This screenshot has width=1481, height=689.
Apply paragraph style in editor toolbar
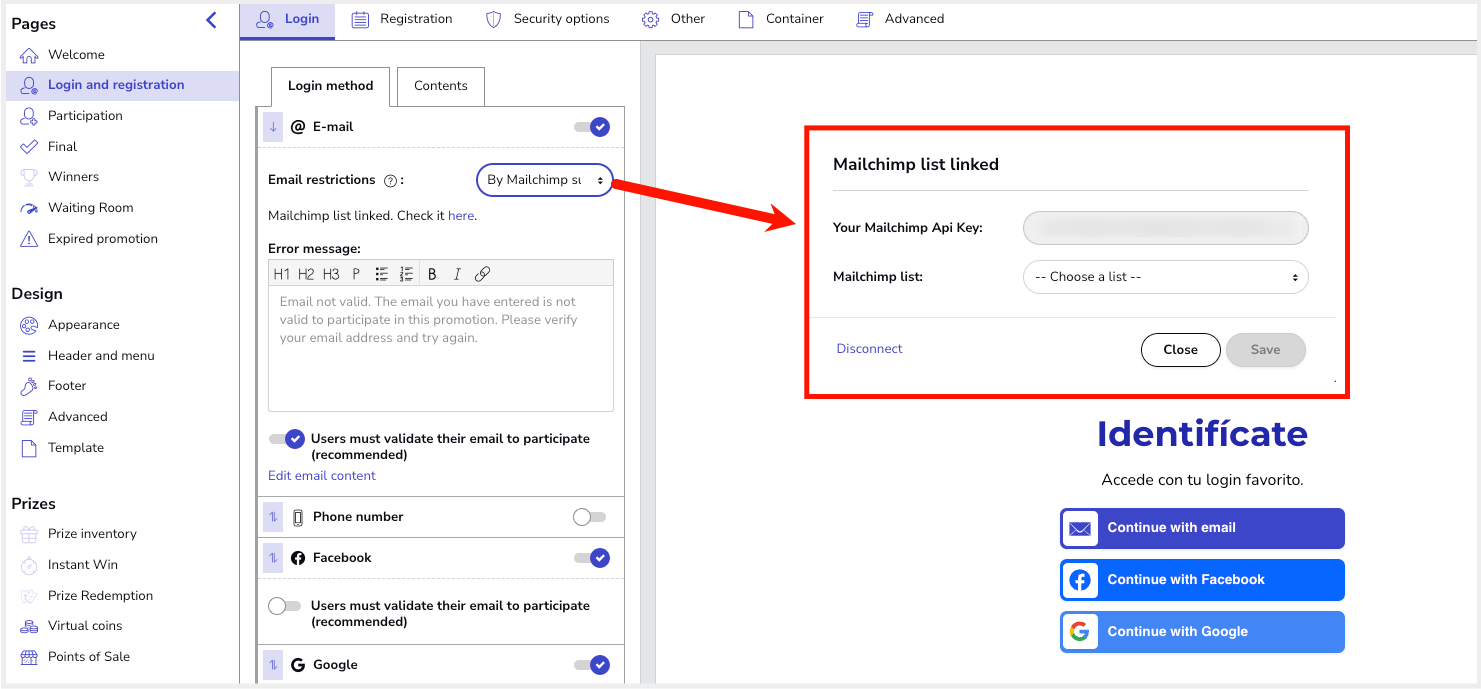[x=356, y=274]
